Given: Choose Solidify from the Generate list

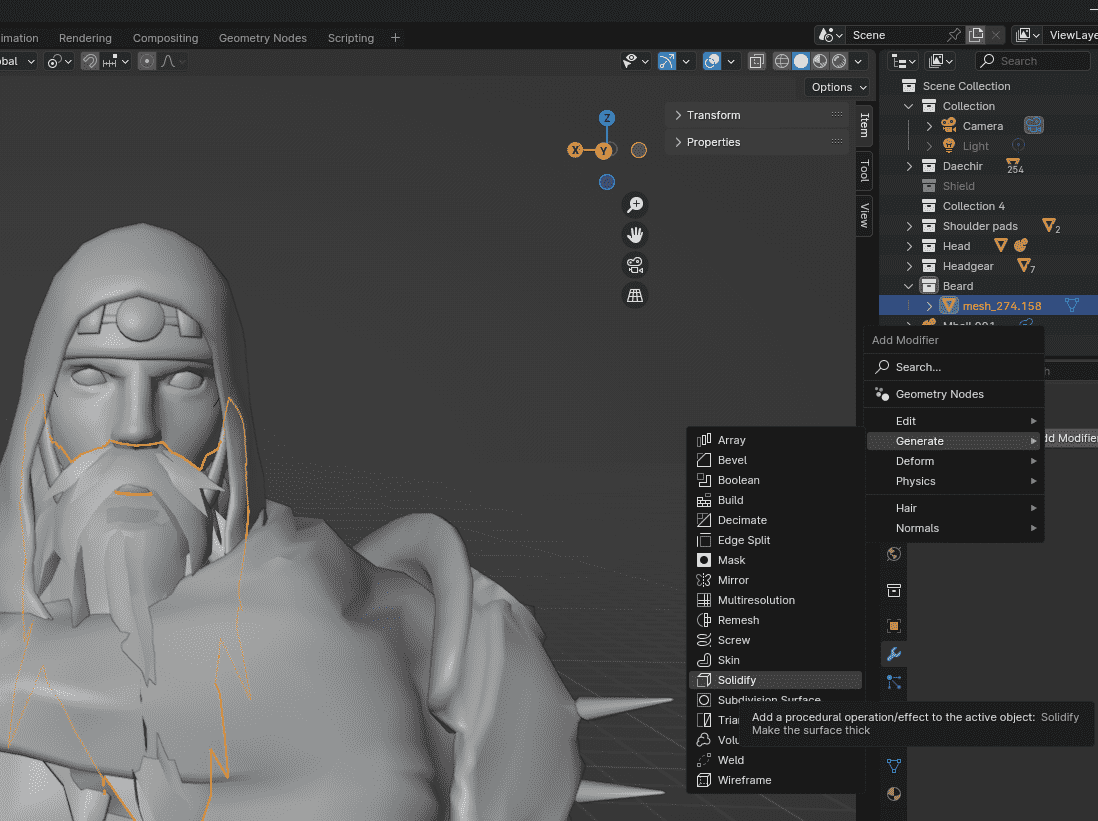Looking at the screenshot, I should pyautogui.click(x=775, y=680).
